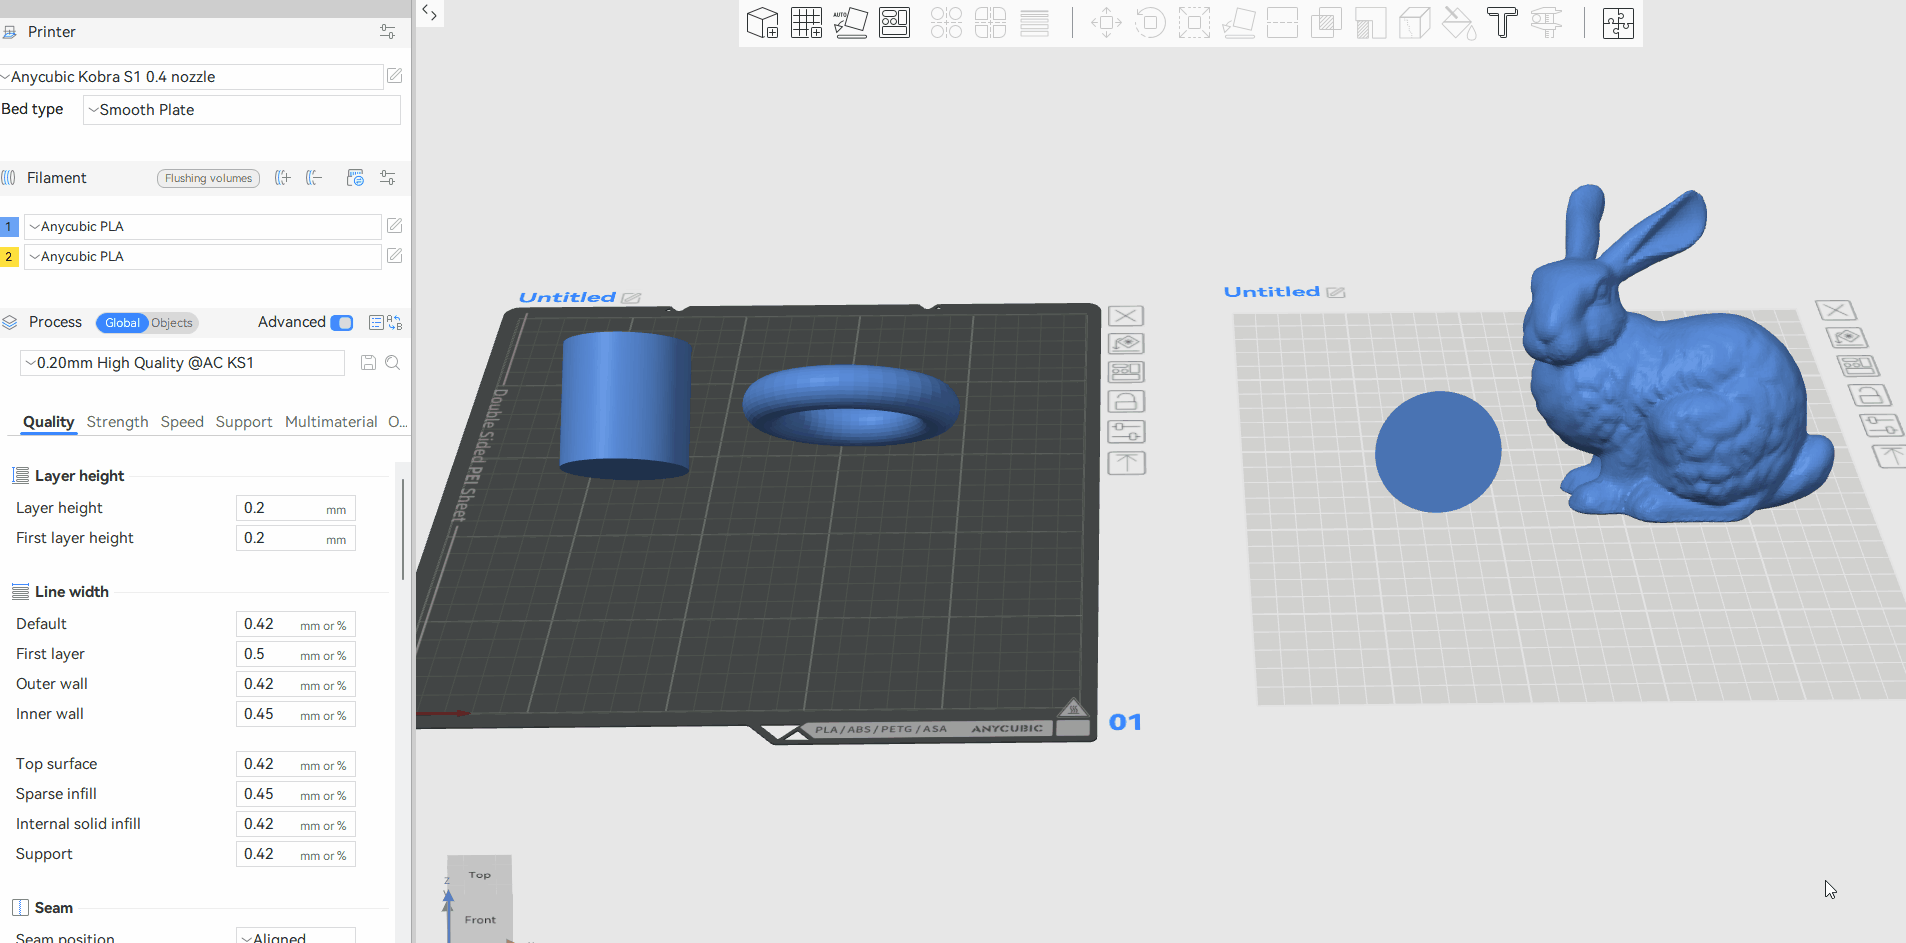Click the Top face of view cube
The width and height of the screenshot is (1906, 943).
480,875
